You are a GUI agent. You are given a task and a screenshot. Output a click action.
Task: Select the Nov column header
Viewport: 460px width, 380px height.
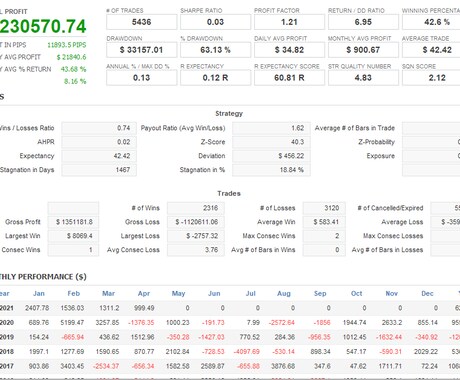391,294
